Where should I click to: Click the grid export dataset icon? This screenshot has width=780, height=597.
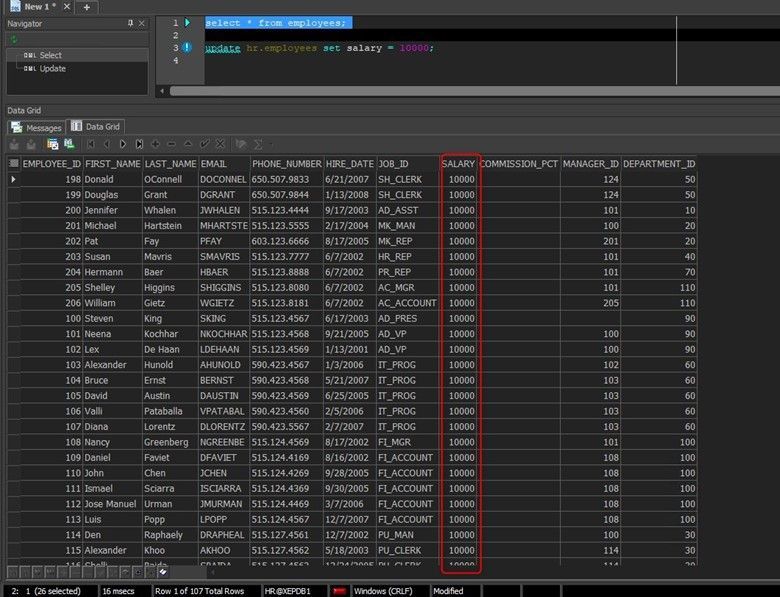(x=52, y=144)
